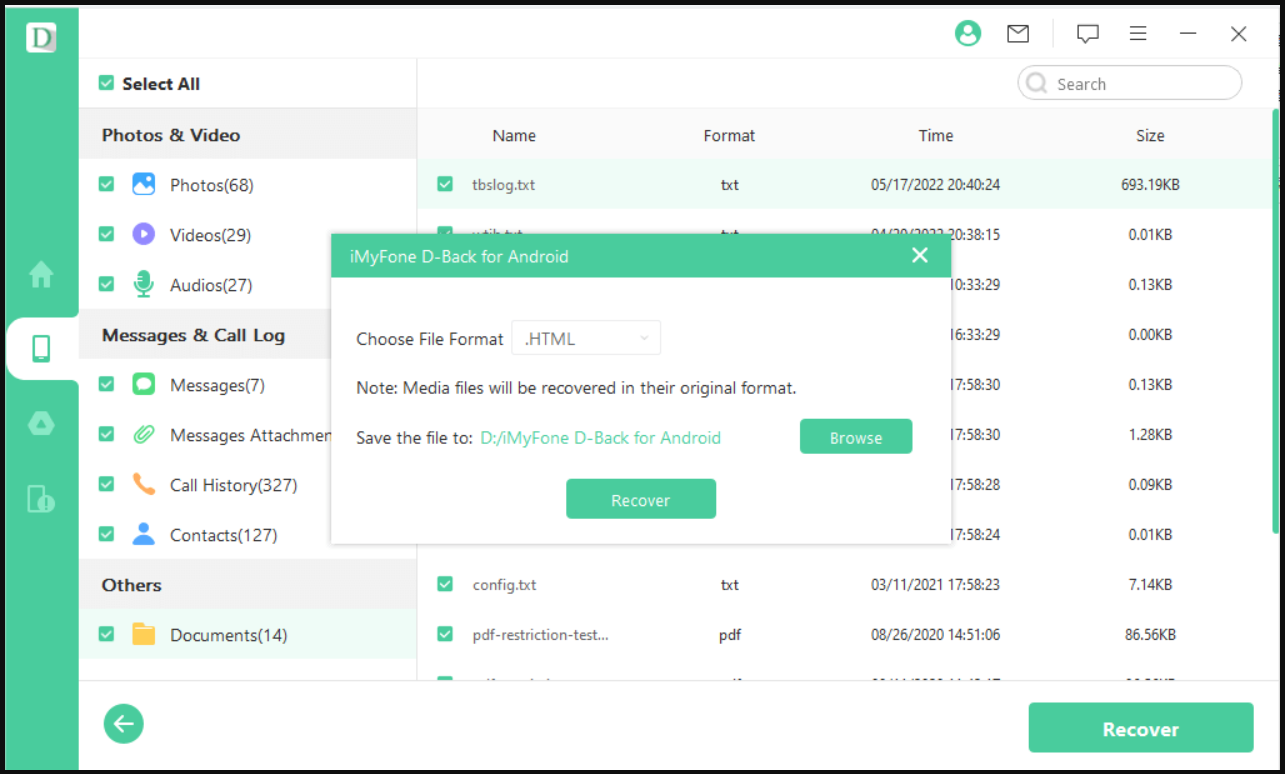Uncheck the tbslog.txt file checkbox

pyautogui.click(x=445, y=184)
